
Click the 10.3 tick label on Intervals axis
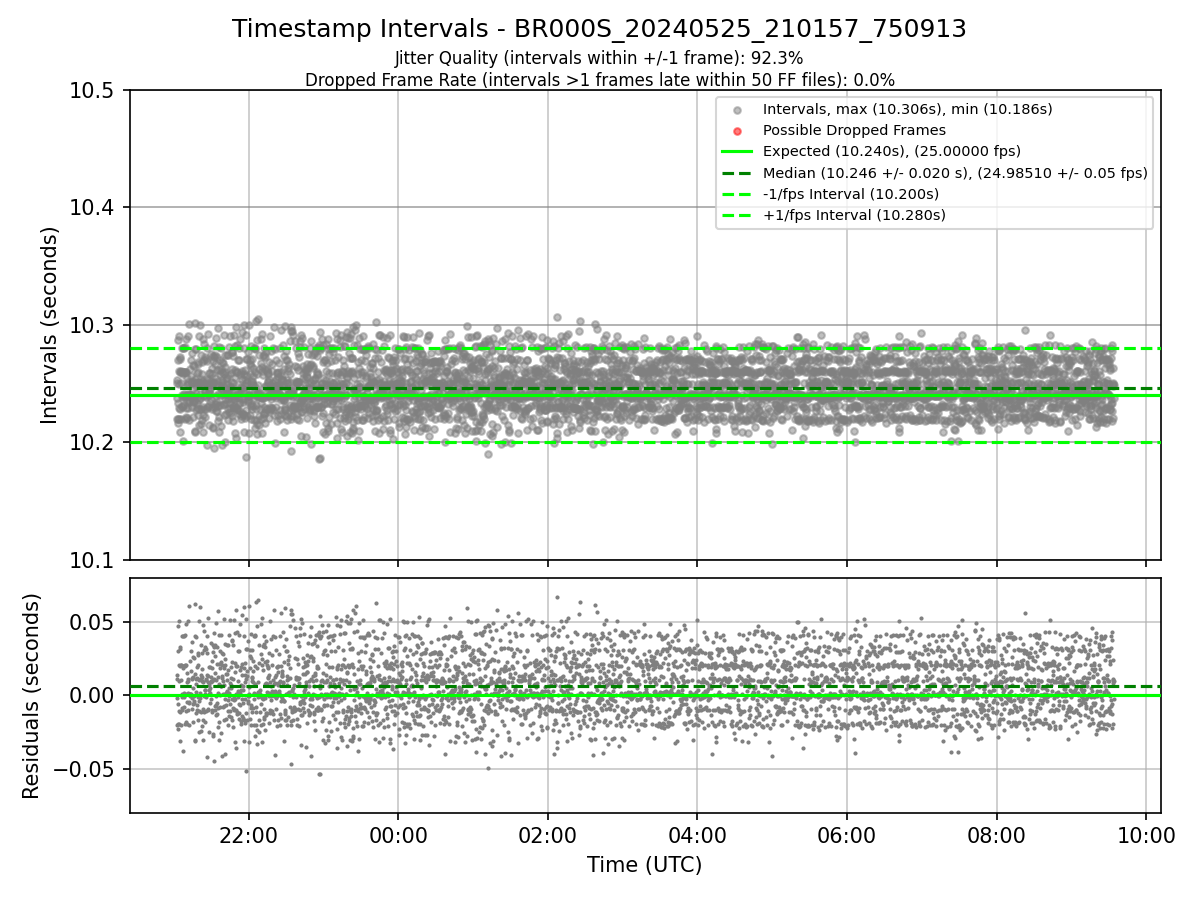(93, 326)
